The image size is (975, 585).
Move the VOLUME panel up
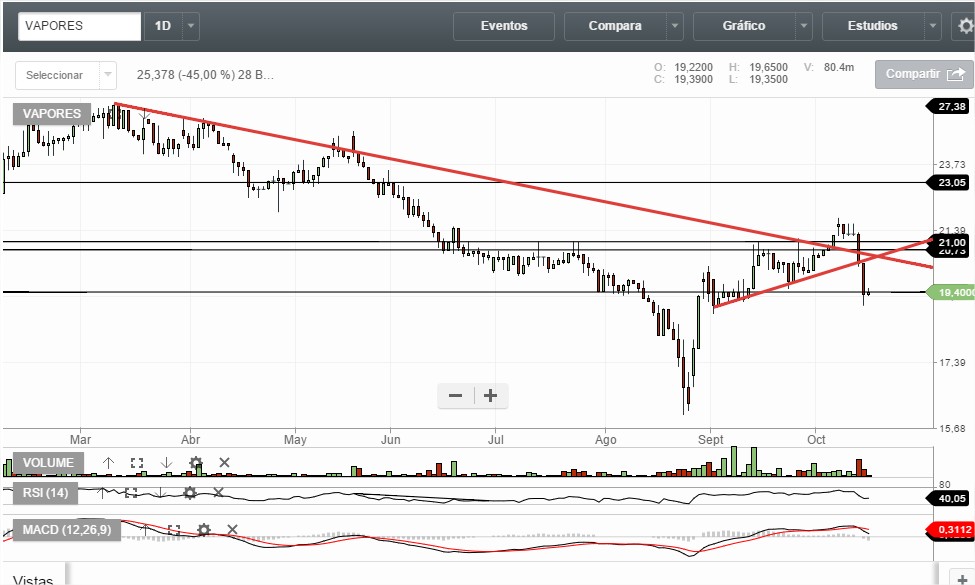coord(108,463)
